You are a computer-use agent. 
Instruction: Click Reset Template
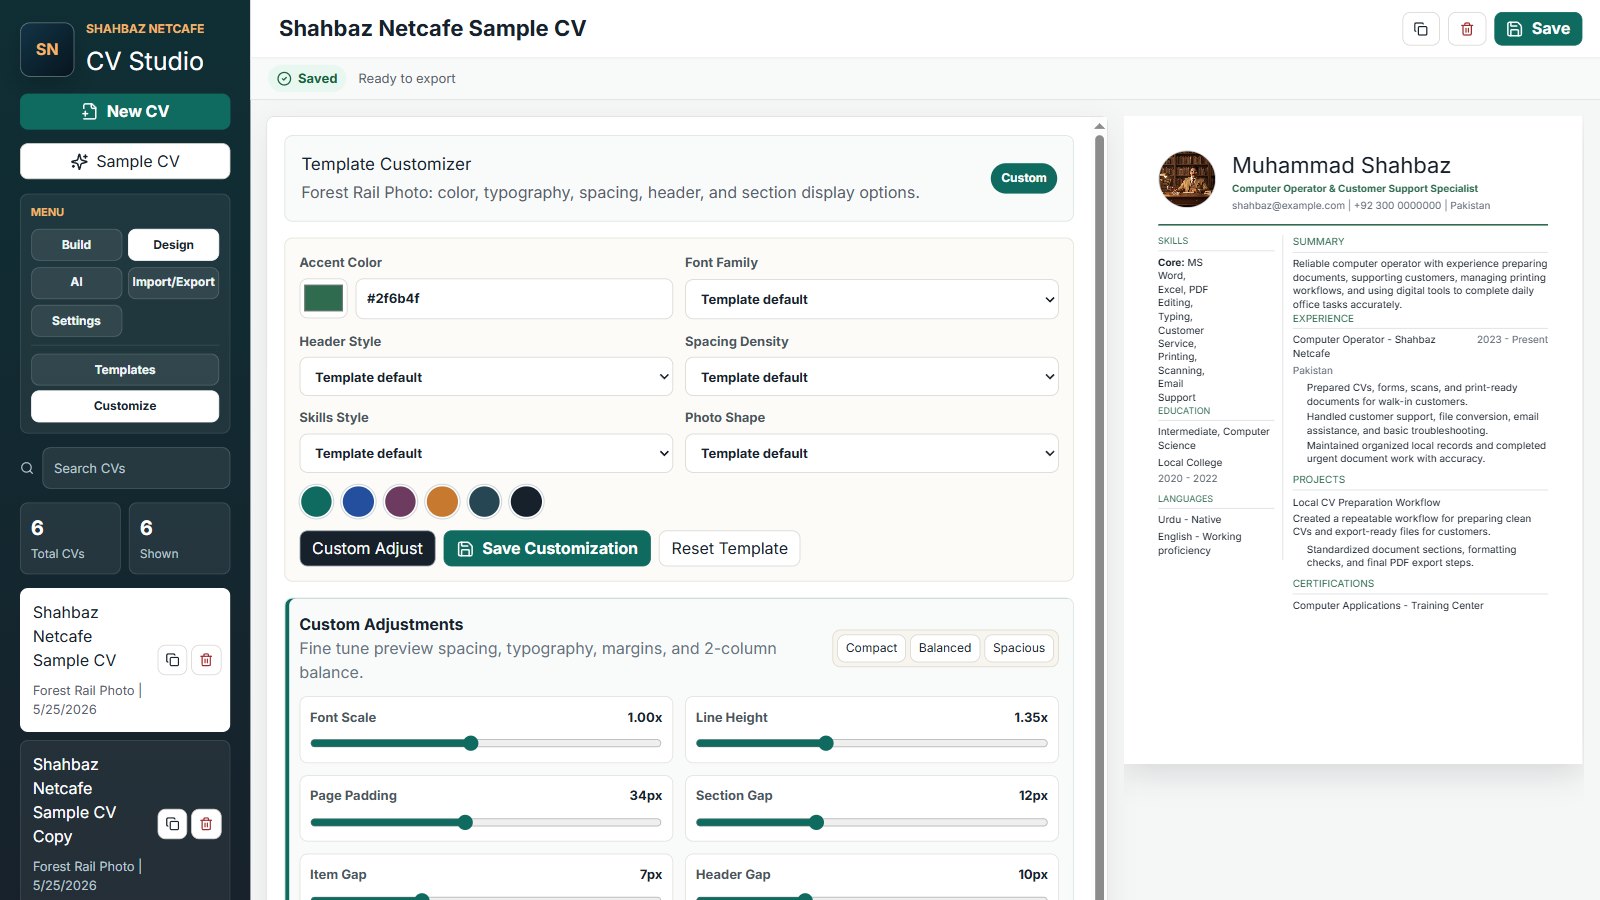coord(729,548)
